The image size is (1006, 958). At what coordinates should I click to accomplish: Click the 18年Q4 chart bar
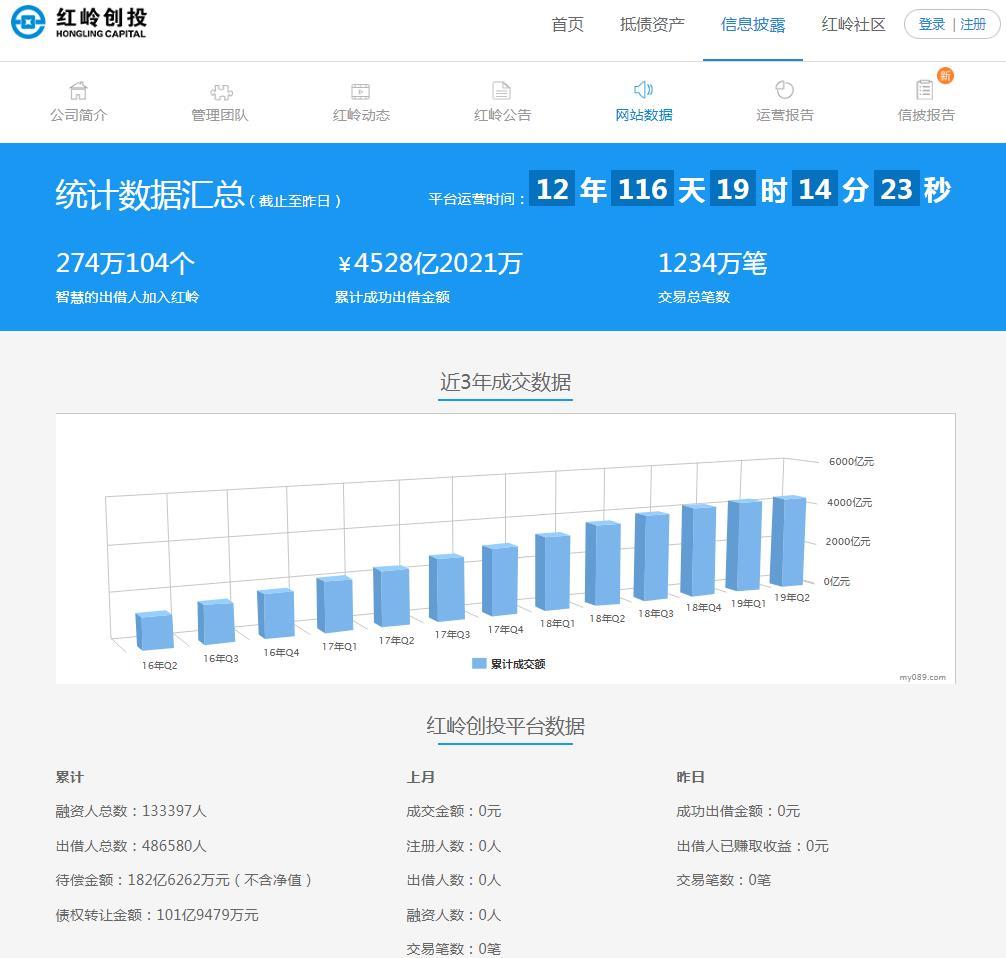[x=699, y=550]
